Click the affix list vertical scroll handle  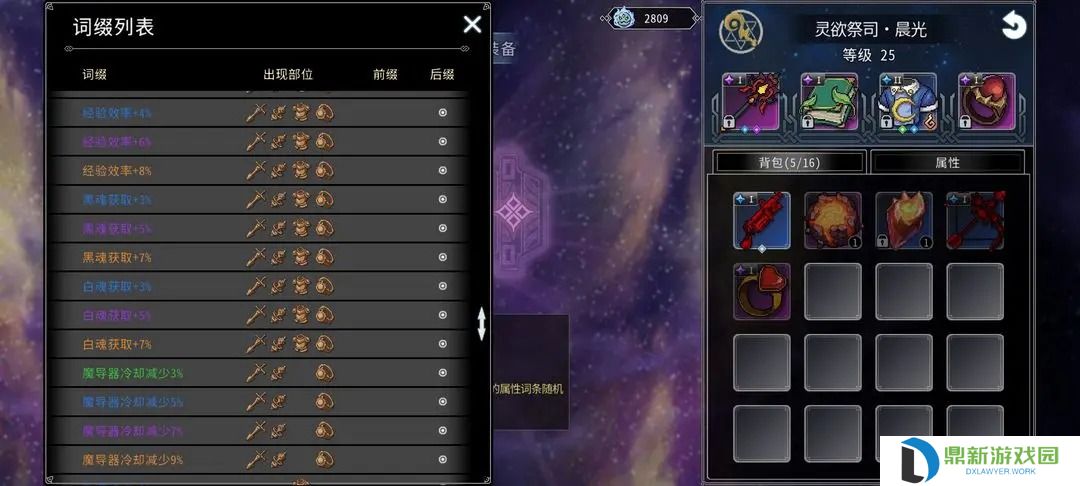point(481,324)
